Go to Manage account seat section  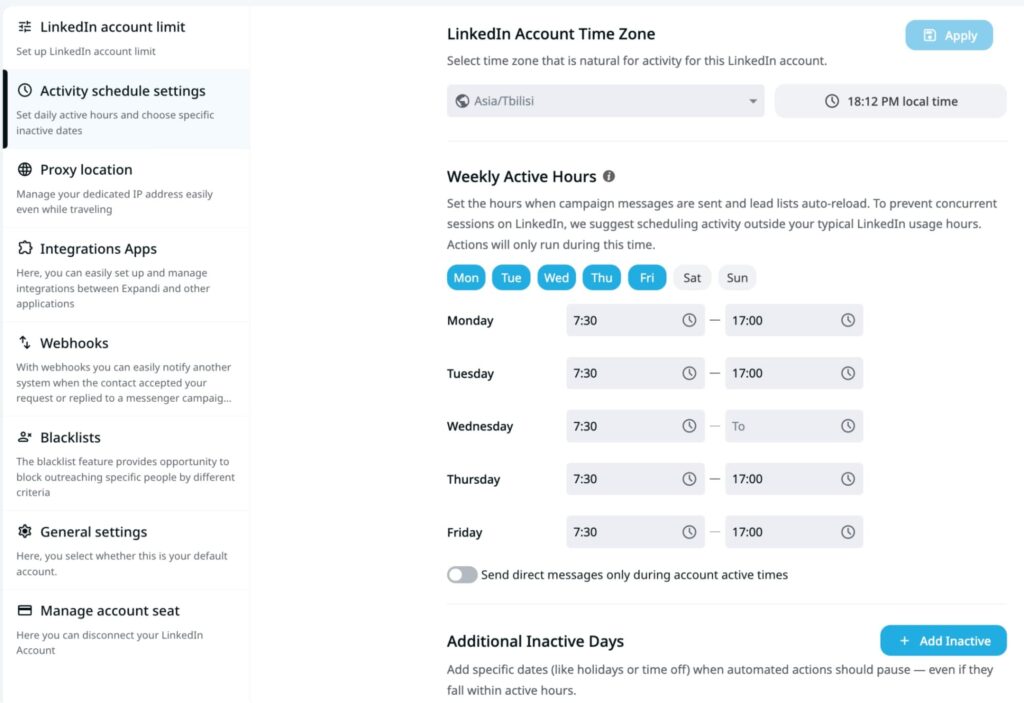(109, 611)
